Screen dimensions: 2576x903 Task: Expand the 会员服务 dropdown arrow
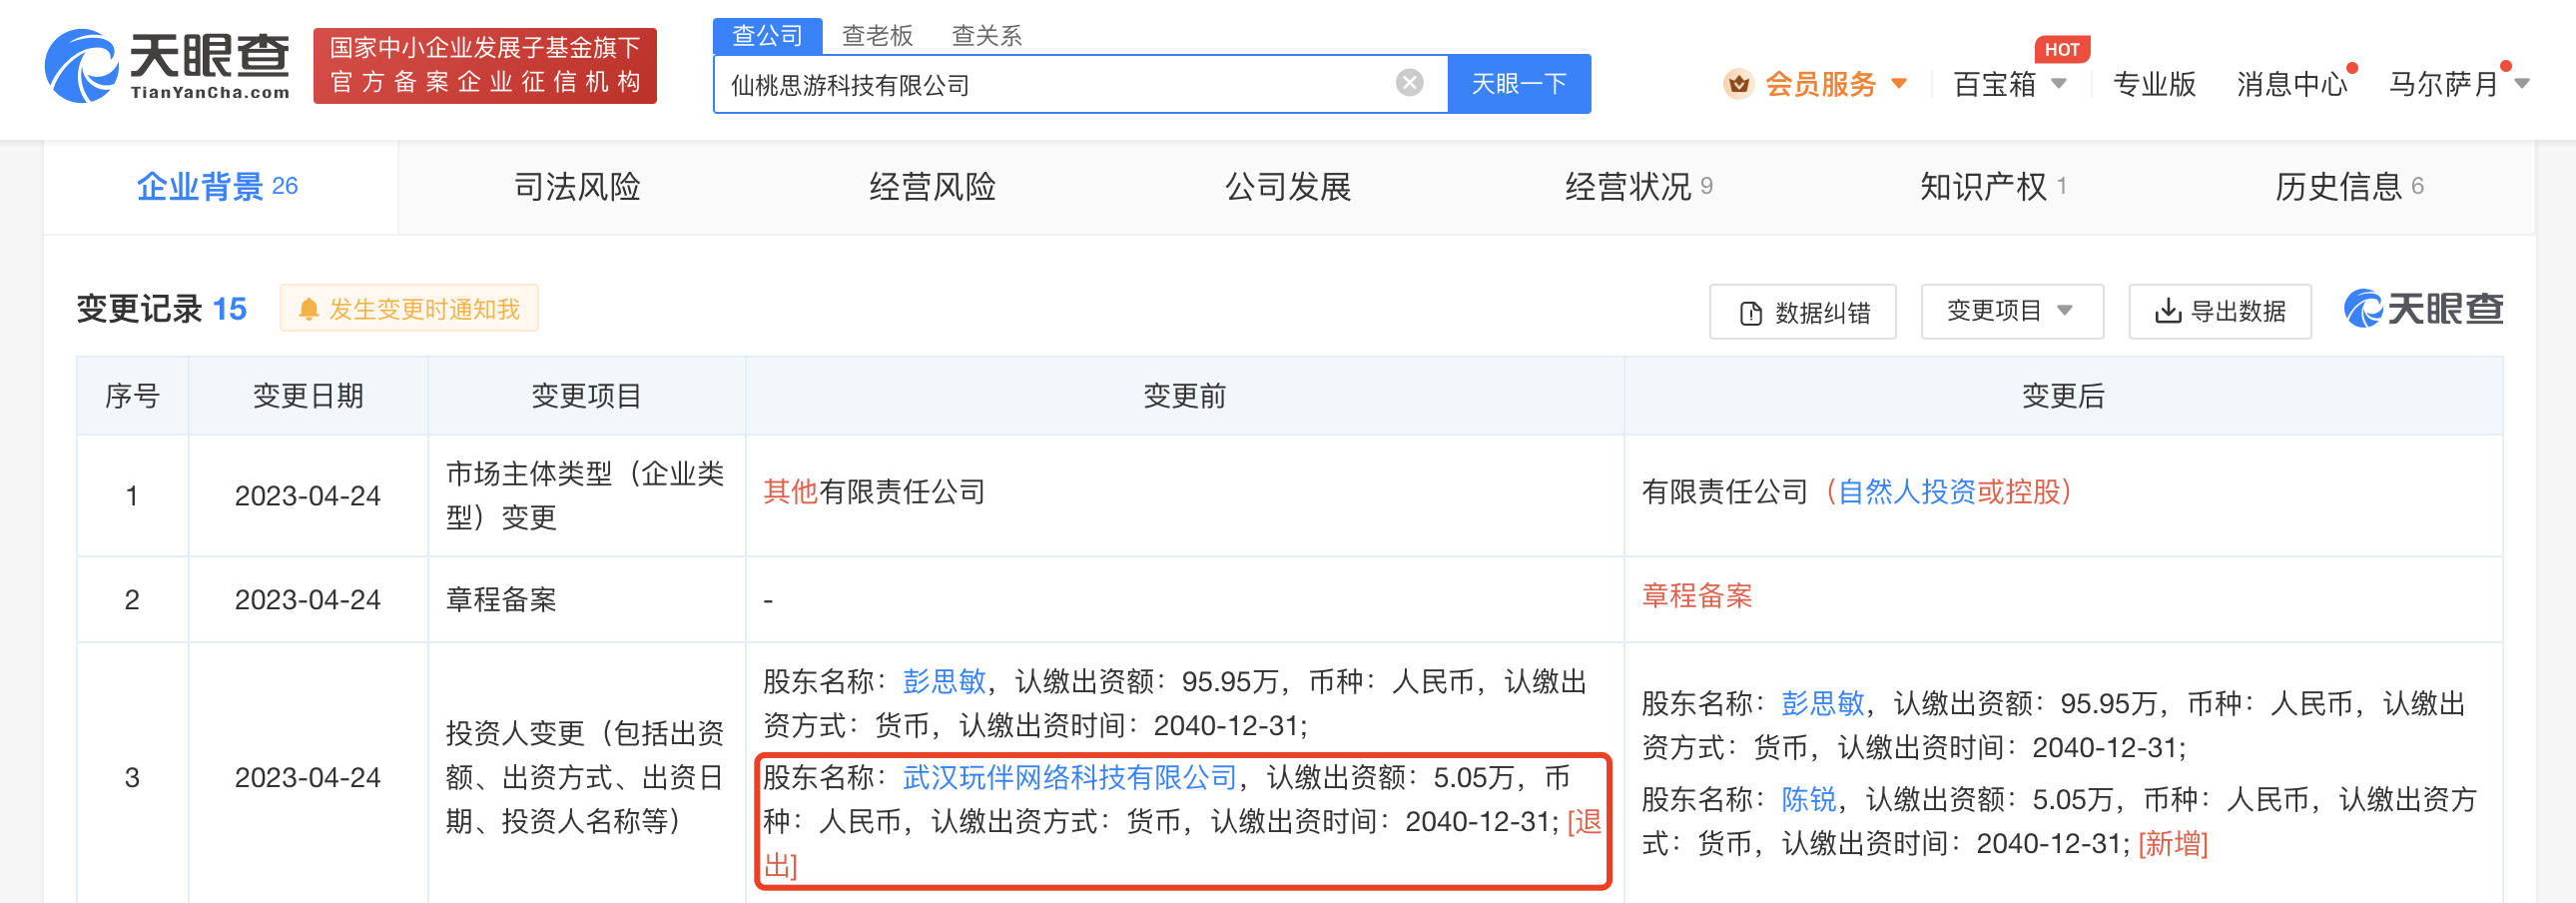pyautogui.click(x=1898, y=84)
